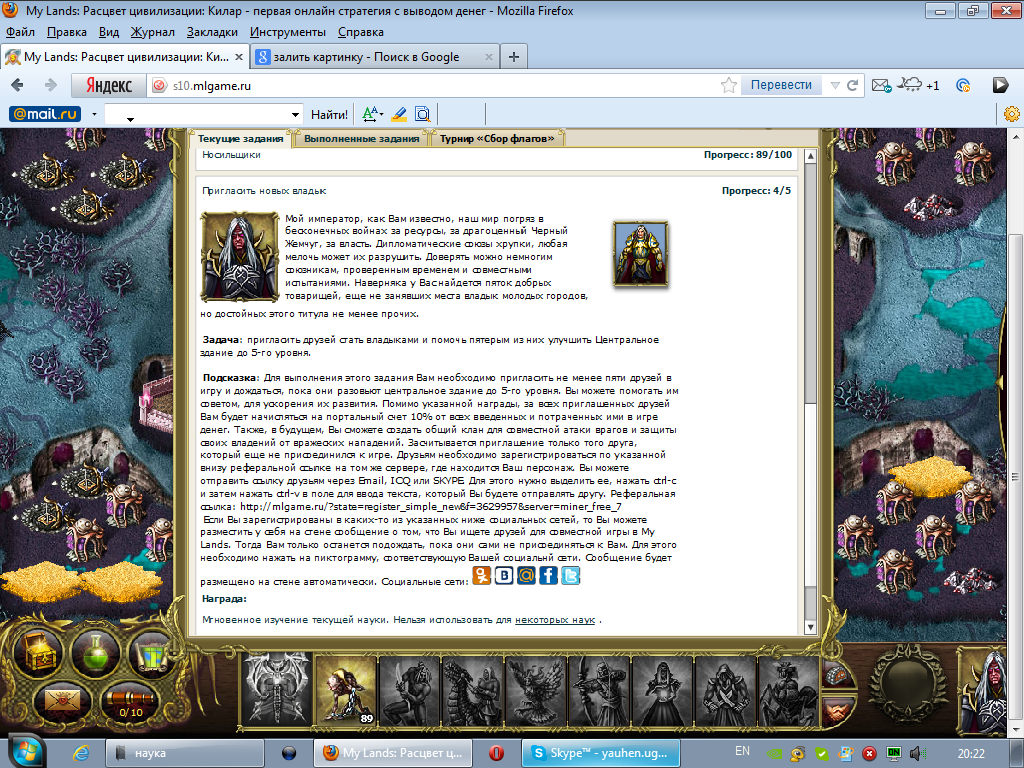Share via Mail.ru social icon
The image size is (1024, 768).
[x=526, y=575]
